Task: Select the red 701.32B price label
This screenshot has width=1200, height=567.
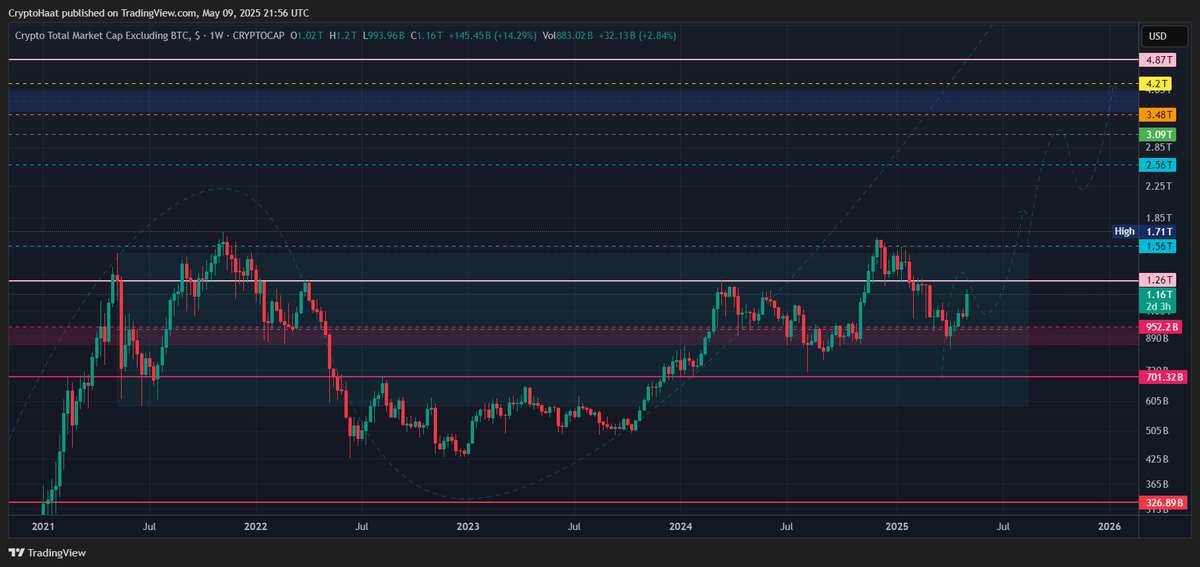Action: (x=1163, y=377)
